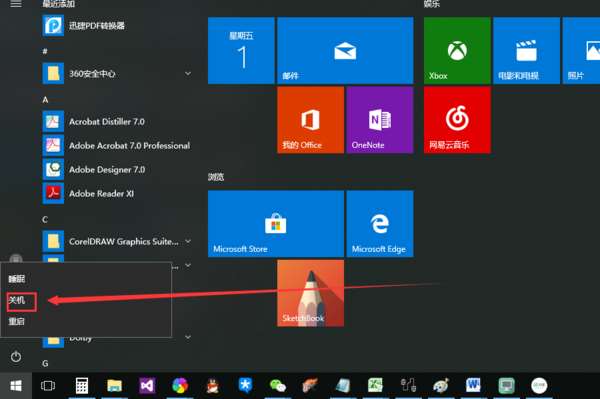
Task: Click the hamburger menu at top of Start
Action: click(16, 4)
